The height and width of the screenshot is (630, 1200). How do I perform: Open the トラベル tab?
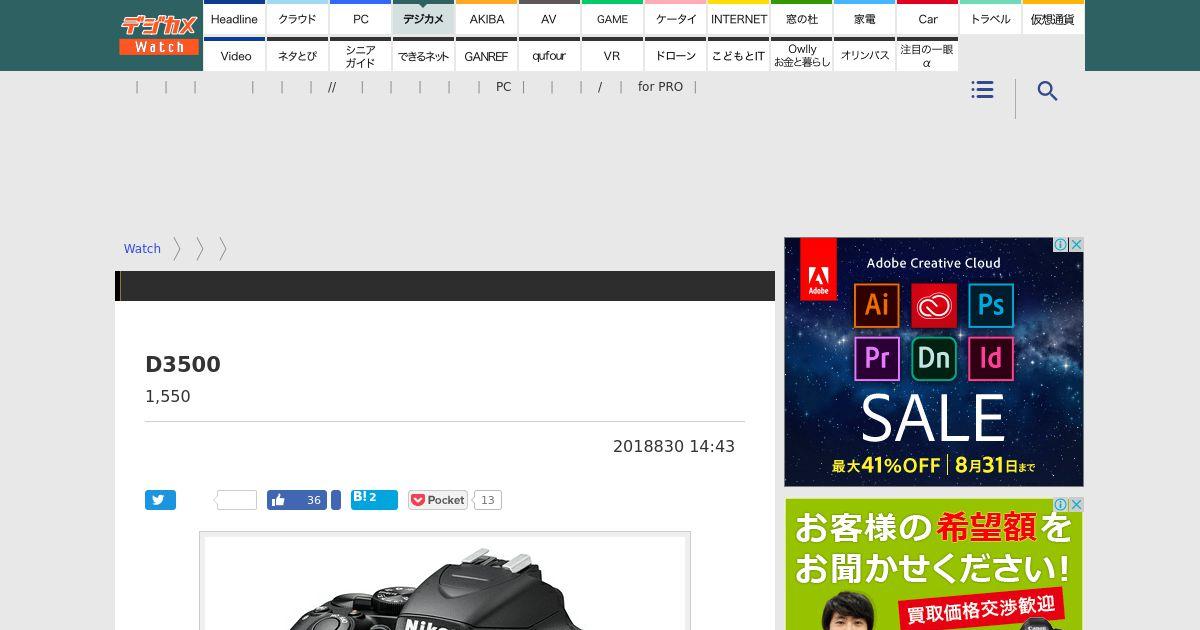click(991, 18)
